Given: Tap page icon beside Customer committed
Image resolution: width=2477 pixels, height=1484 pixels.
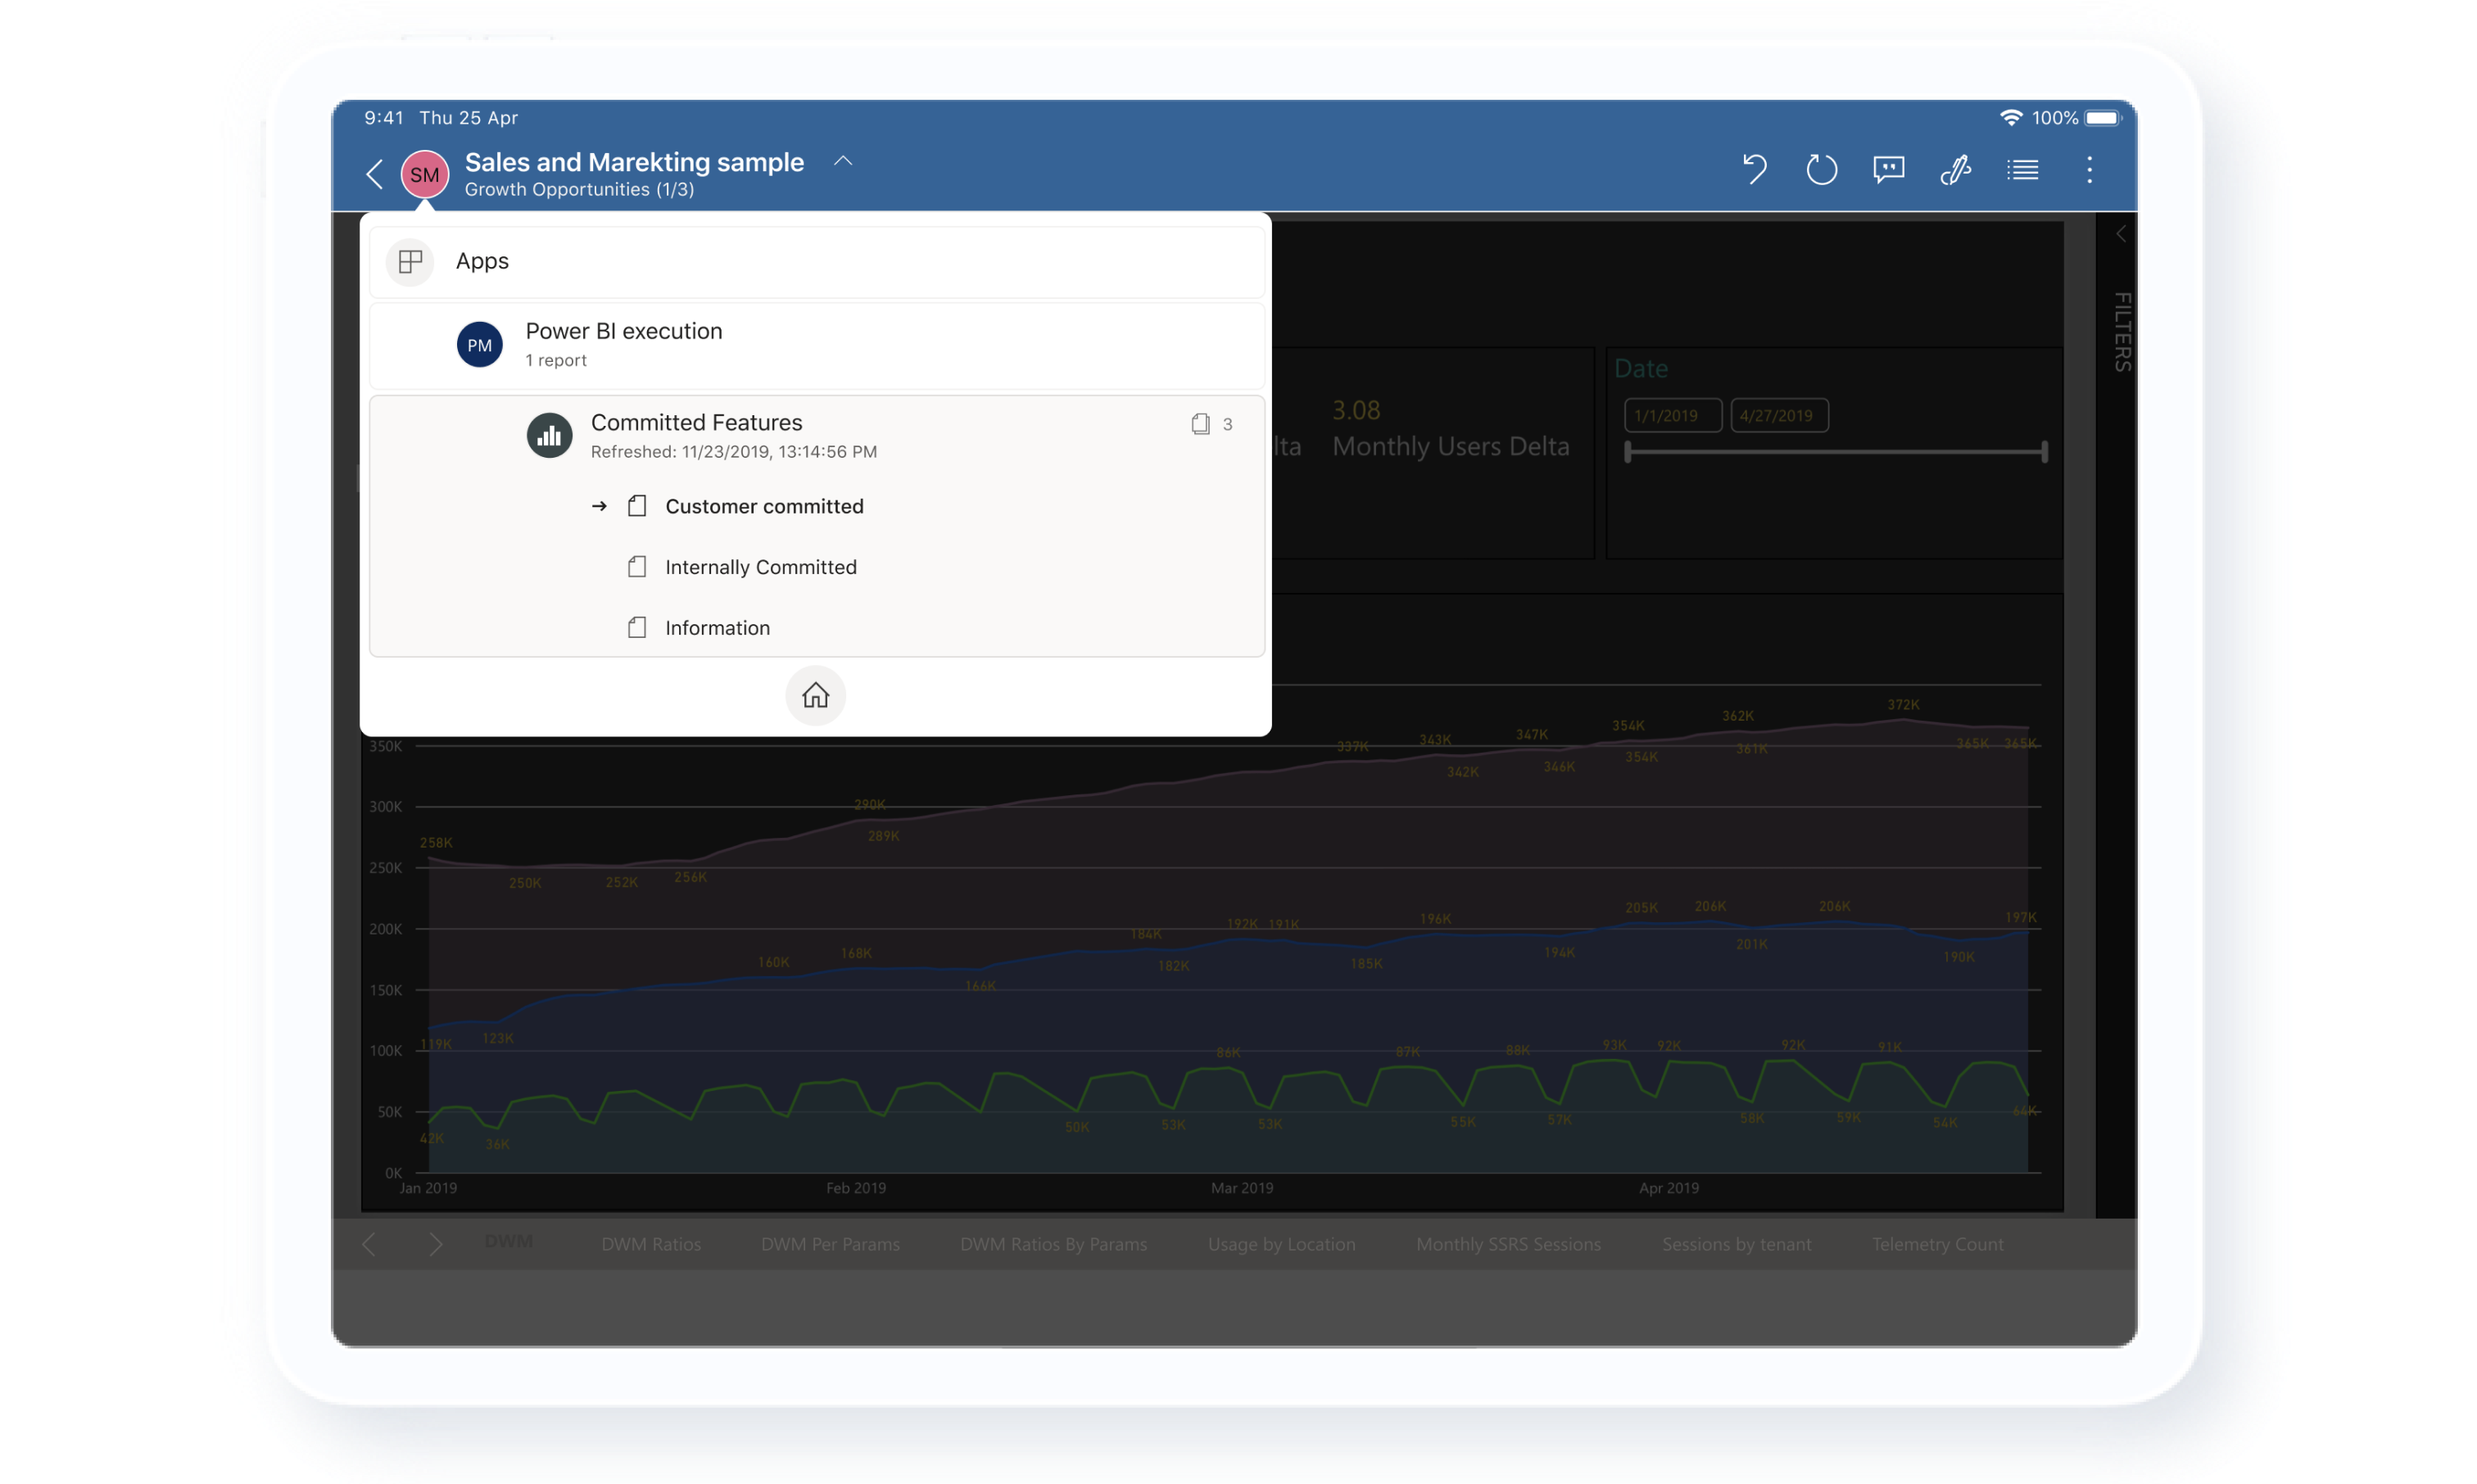Looking at the screenshot, I should (637, 506).
